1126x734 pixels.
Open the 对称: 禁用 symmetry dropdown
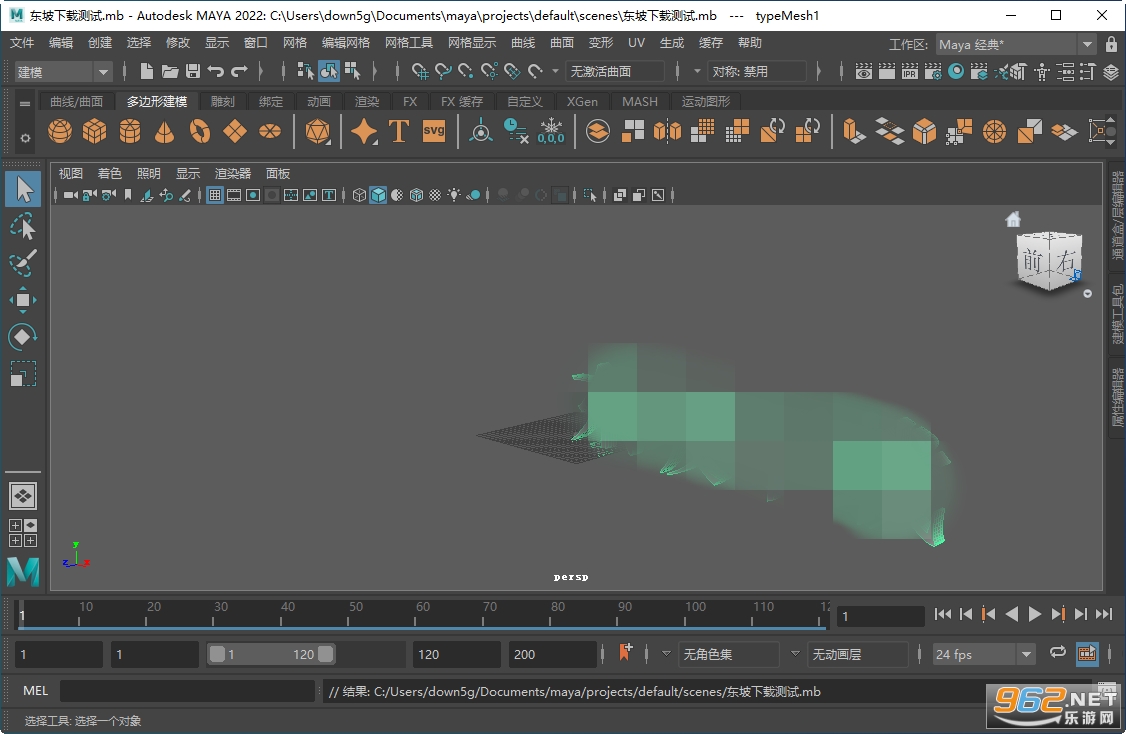click(757, 72)
